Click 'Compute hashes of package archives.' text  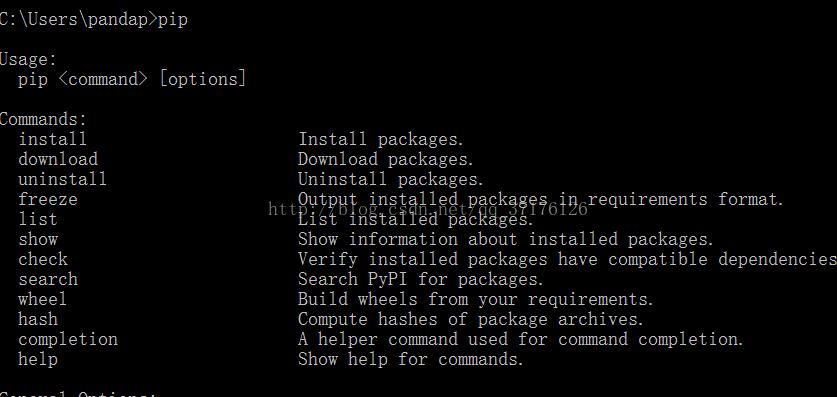[471, 319]
